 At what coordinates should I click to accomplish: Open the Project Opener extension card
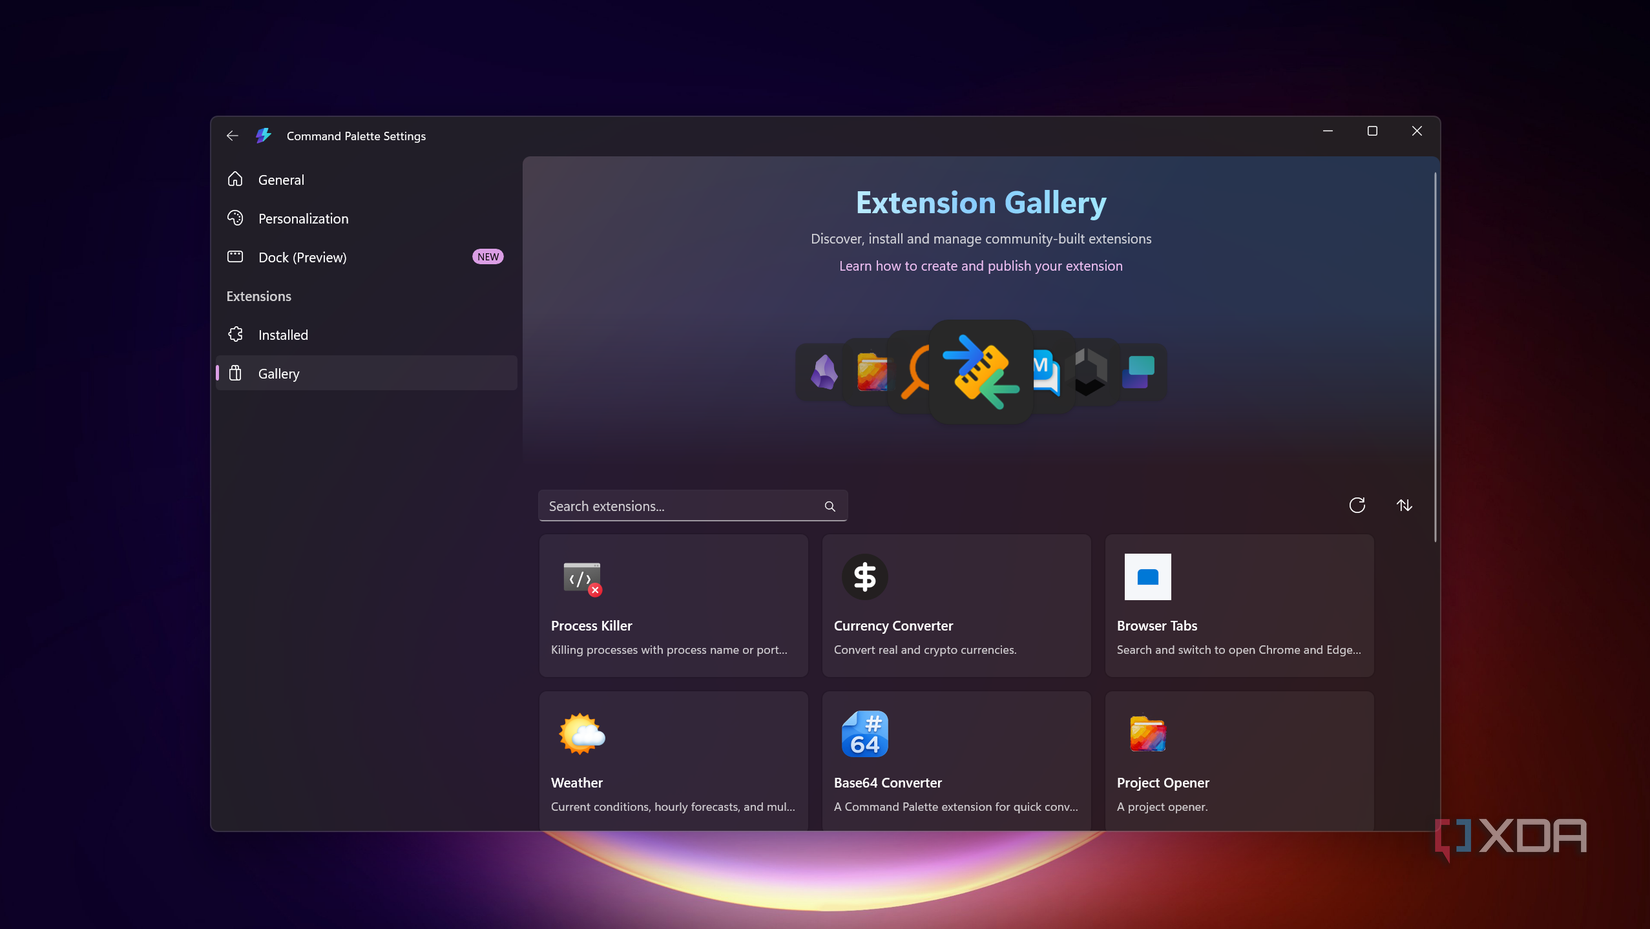[x=1240, y=761]
